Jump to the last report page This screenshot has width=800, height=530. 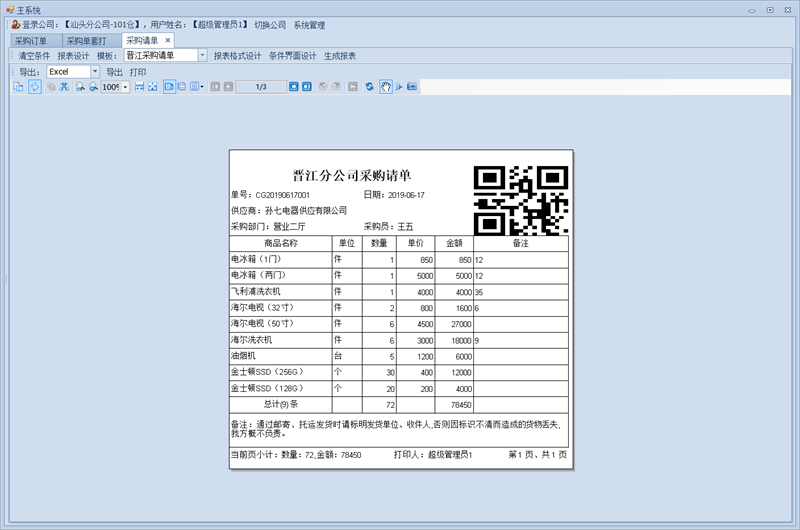pyautogui.click(x=306, y=87)
